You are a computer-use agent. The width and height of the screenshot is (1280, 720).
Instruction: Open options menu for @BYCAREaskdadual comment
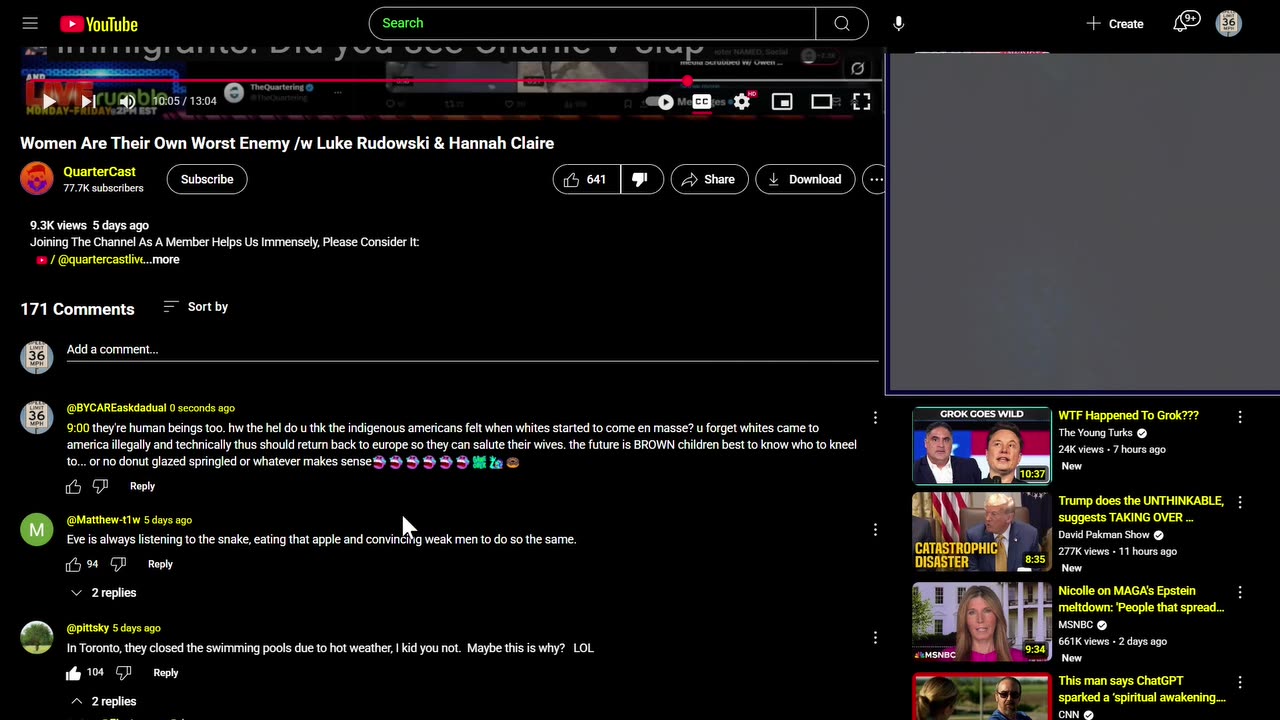click(875, 418)
